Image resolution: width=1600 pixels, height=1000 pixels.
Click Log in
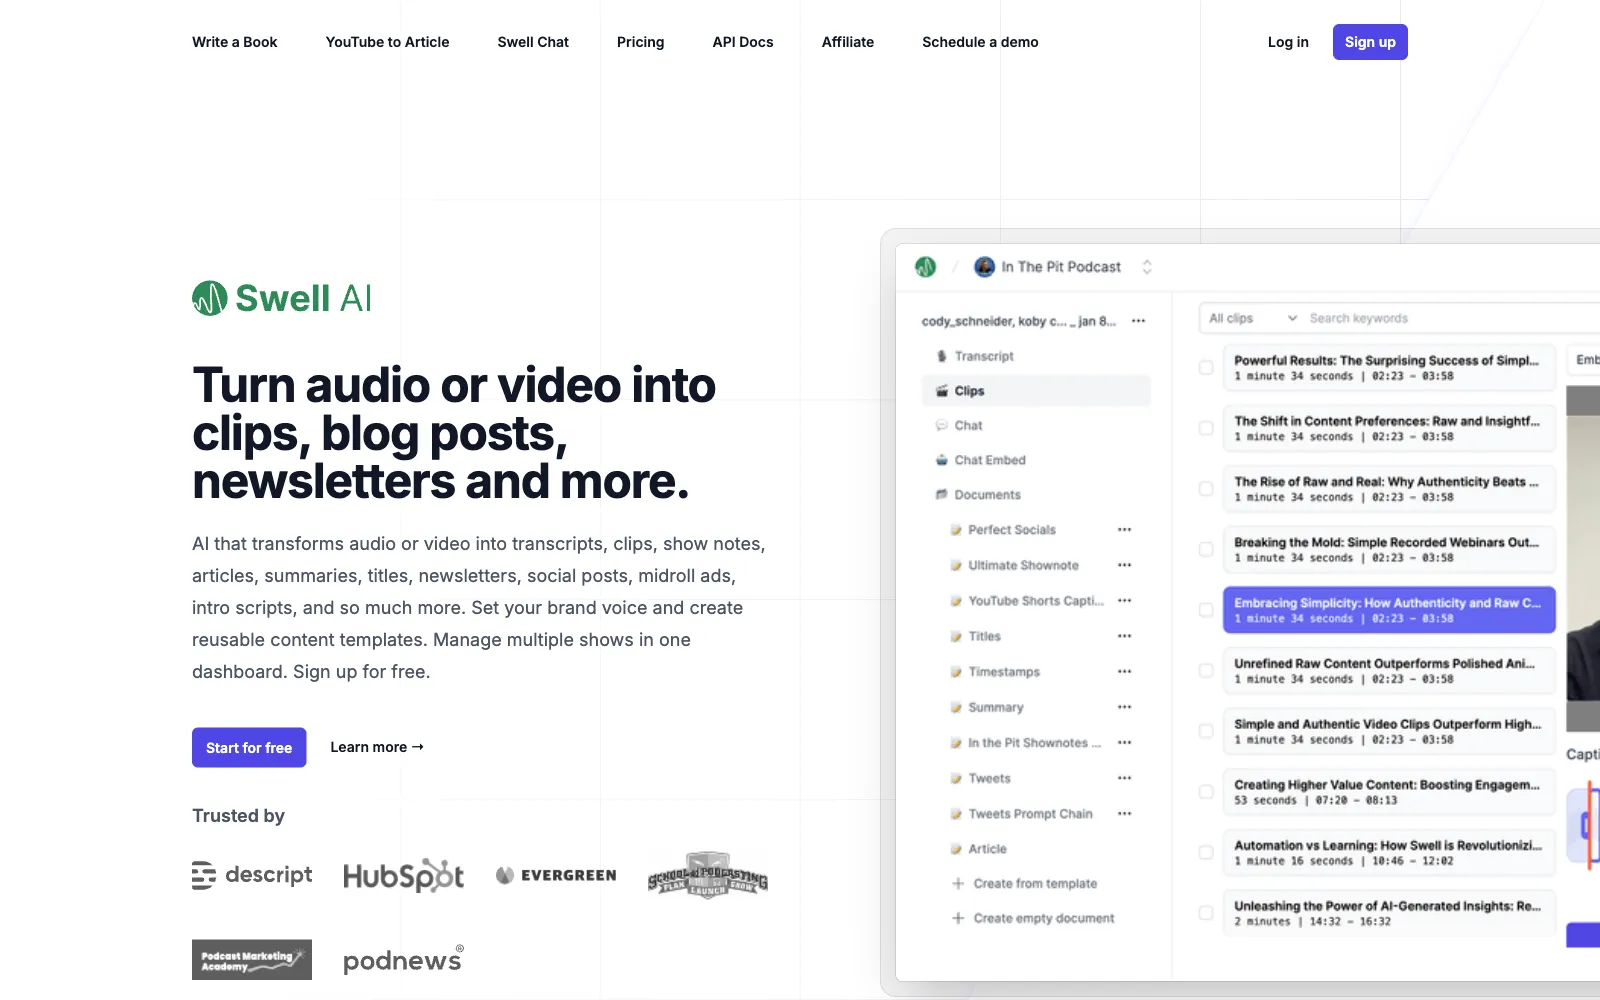click(x=1288, y=42)
